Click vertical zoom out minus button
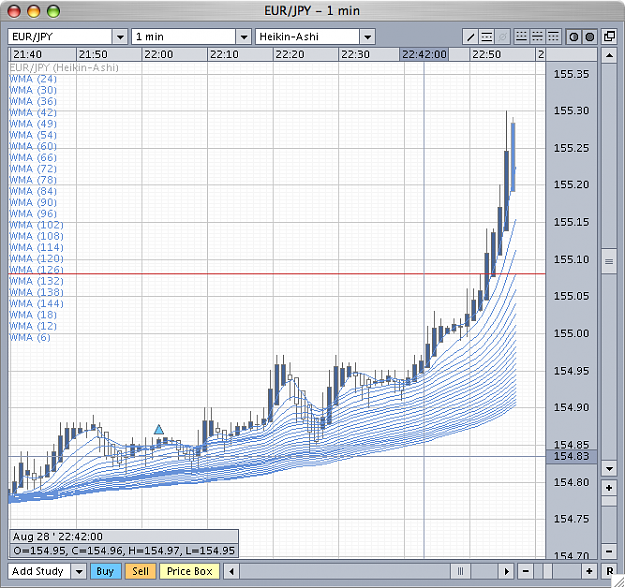This screenshot has height=588, width=625. click(609, 552)
